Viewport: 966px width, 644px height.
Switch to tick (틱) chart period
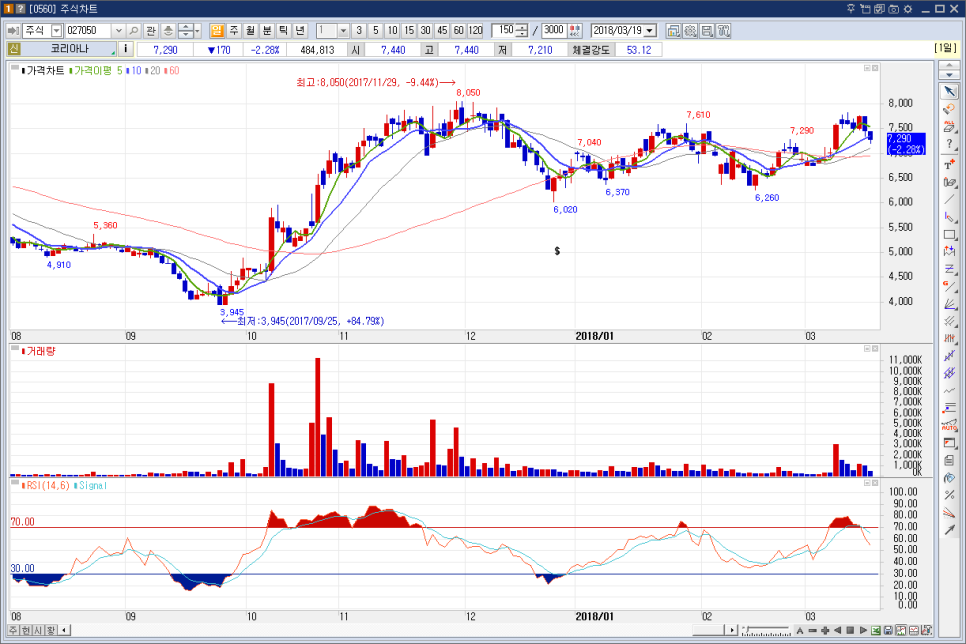click(283, 30)
